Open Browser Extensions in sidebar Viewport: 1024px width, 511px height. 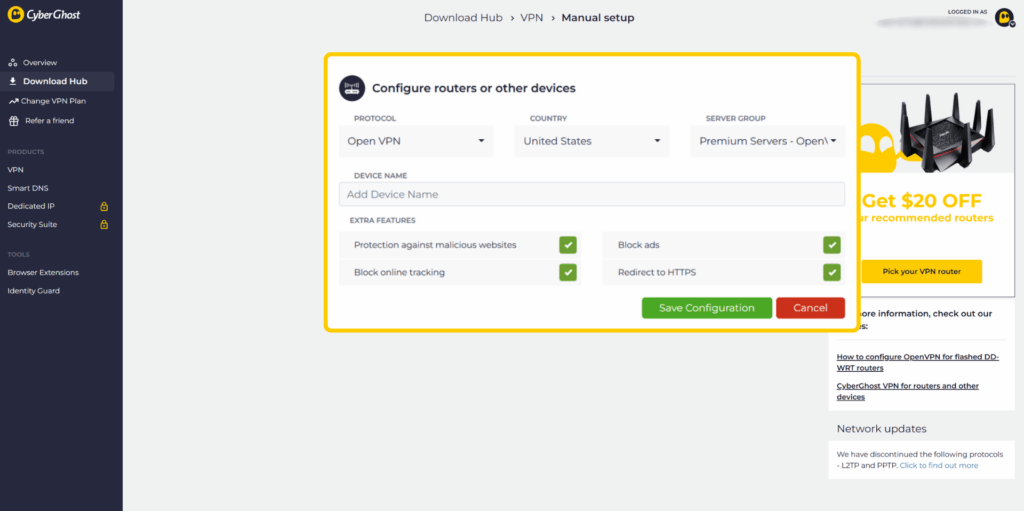[43, 272]
